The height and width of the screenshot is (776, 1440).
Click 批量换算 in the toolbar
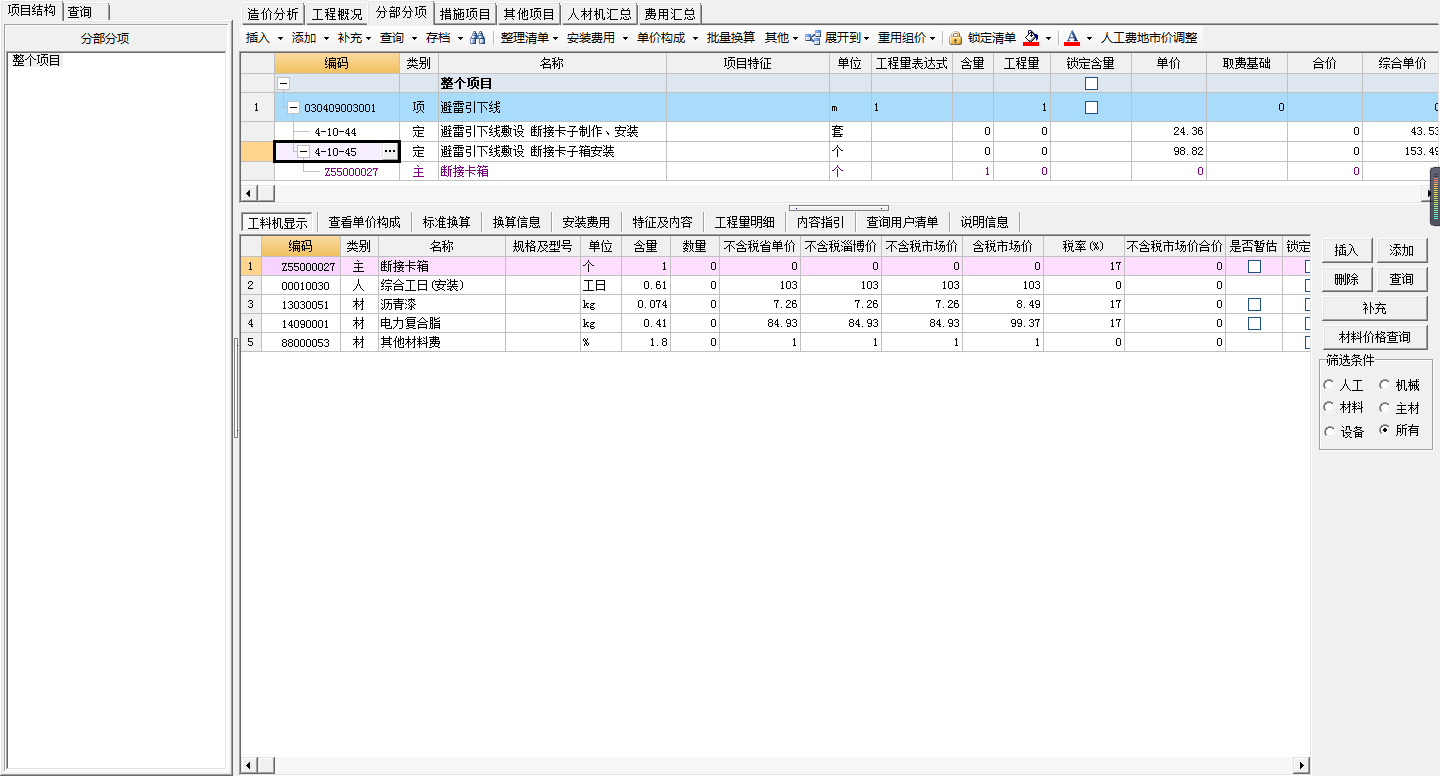pos(731,38)
